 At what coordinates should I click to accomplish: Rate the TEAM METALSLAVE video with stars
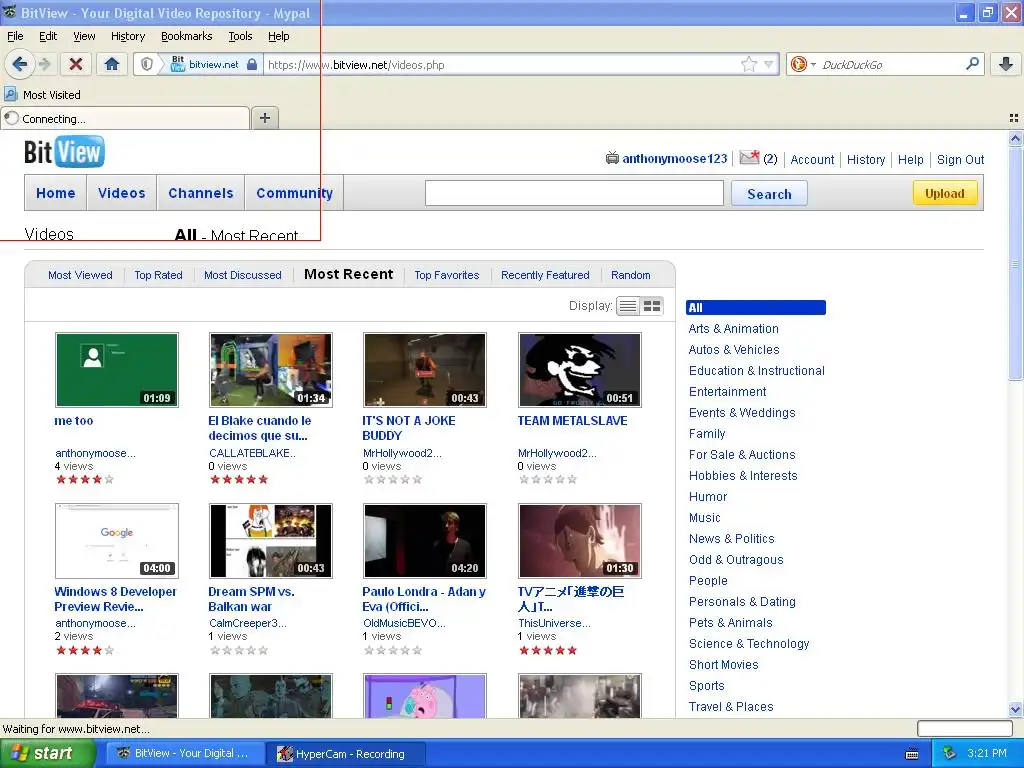(x=548, y=479)
